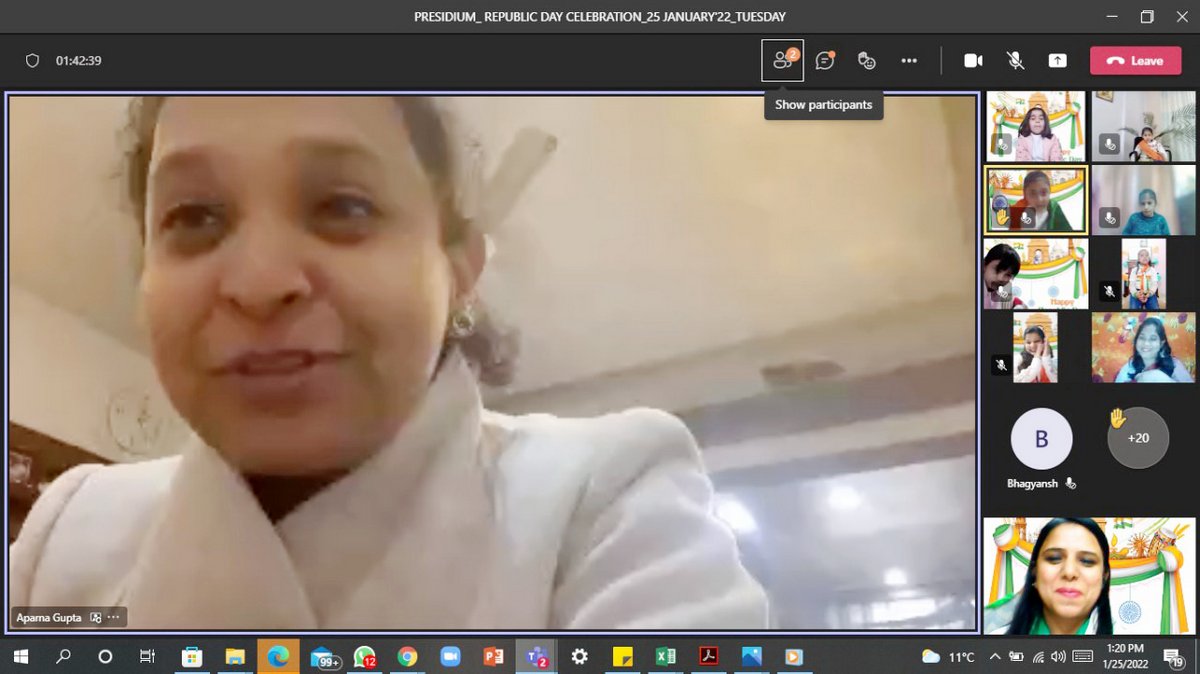Open the Windows Start menu
Viewport: 1200px width, 674px height.
point(20,657)
